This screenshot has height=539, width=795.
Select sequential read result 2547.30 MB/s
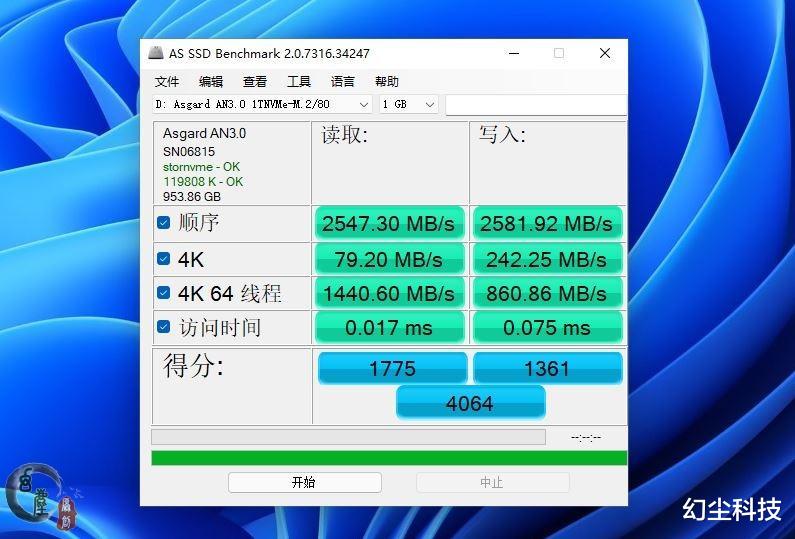point(389,224)
